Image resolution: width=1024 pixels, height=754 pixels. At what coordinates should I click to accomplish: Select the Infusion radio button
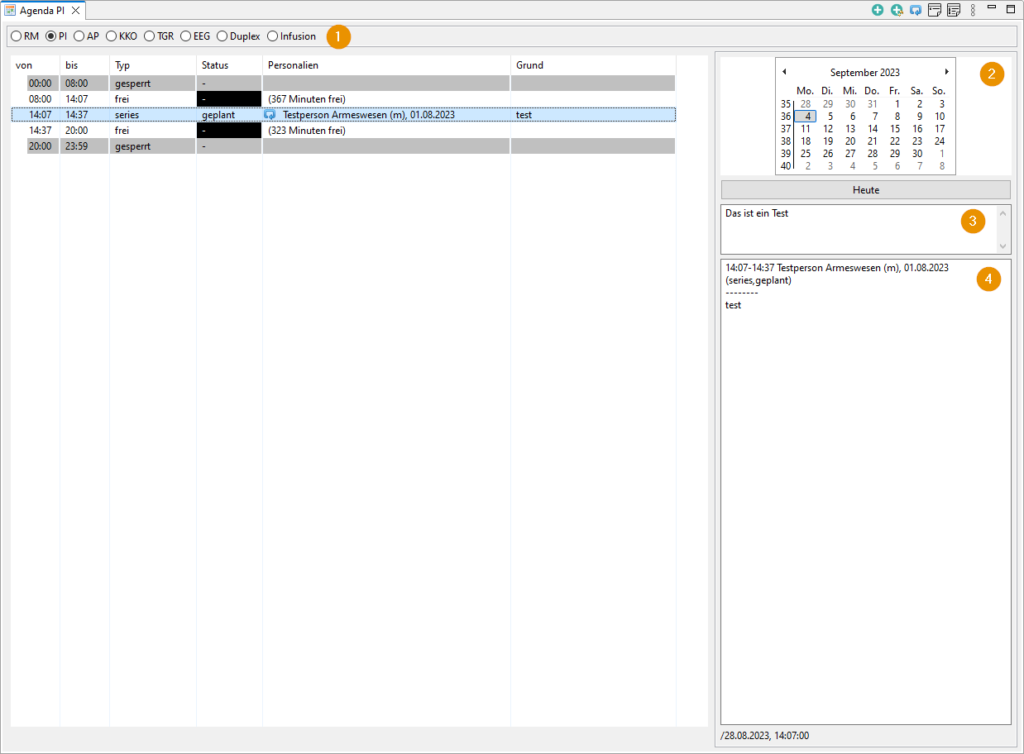coord(272,37)
